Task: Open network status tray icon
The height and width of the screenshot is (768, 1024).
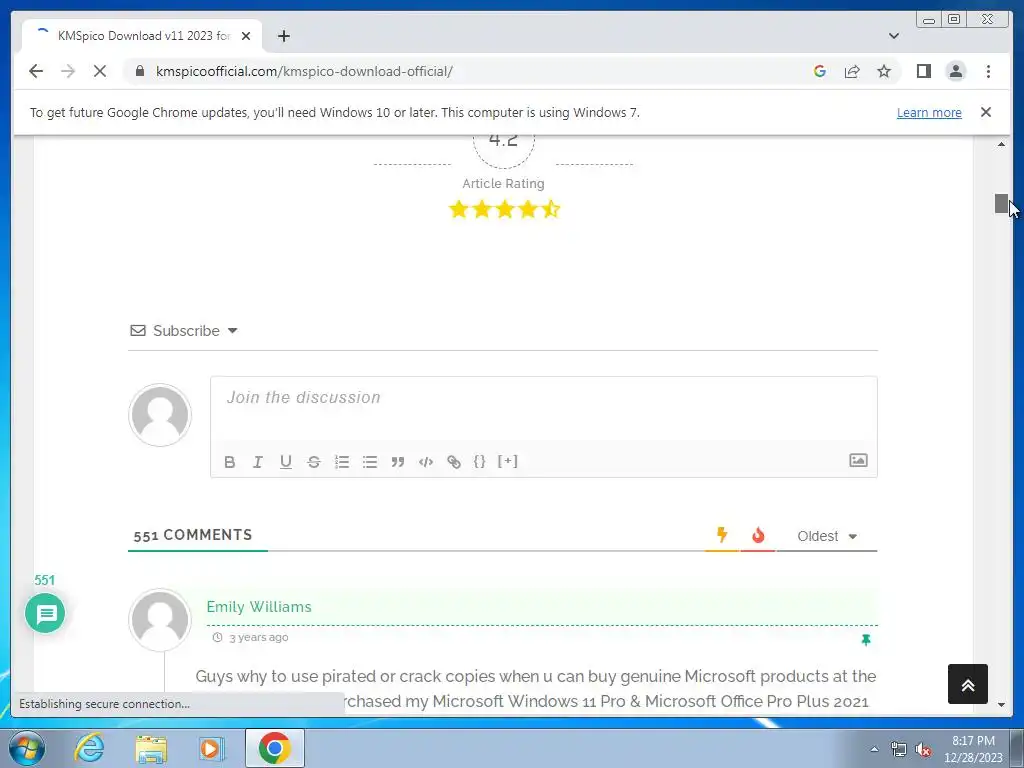Action: point(899,750)
